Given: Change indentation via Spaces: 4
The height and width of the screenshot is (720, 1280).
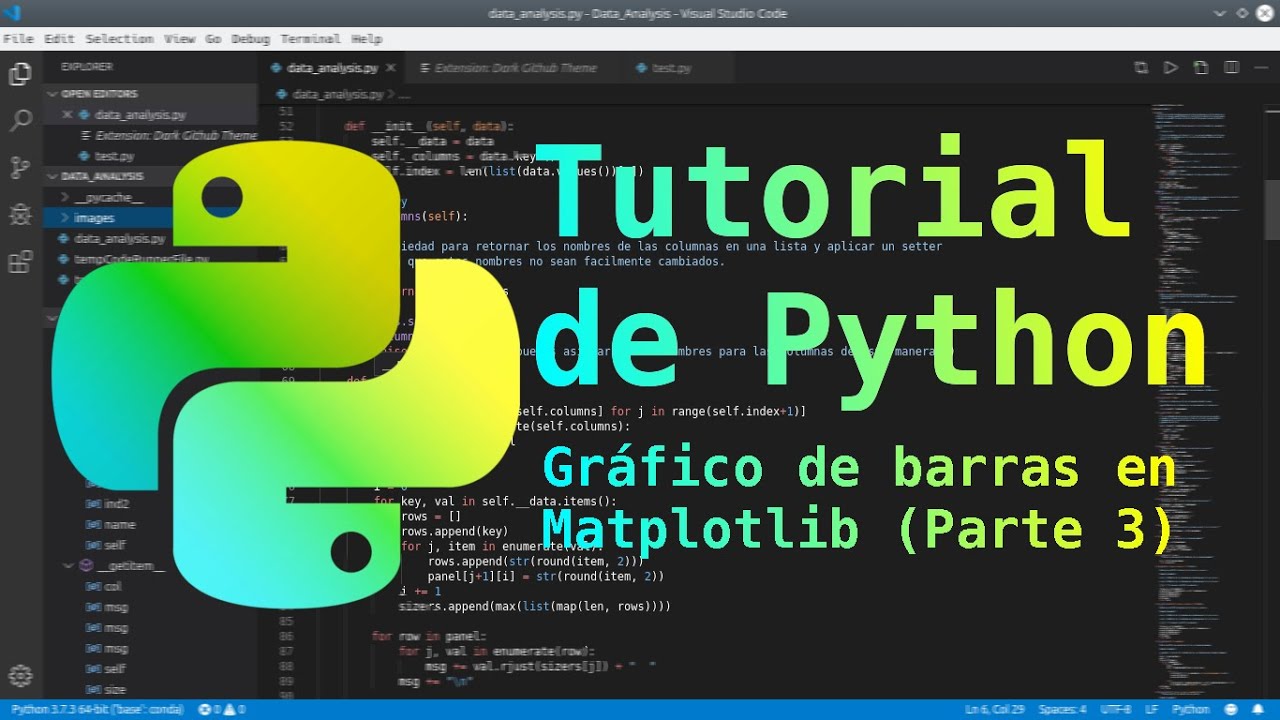Looking at the screenshot, I should coord(1062,709).
